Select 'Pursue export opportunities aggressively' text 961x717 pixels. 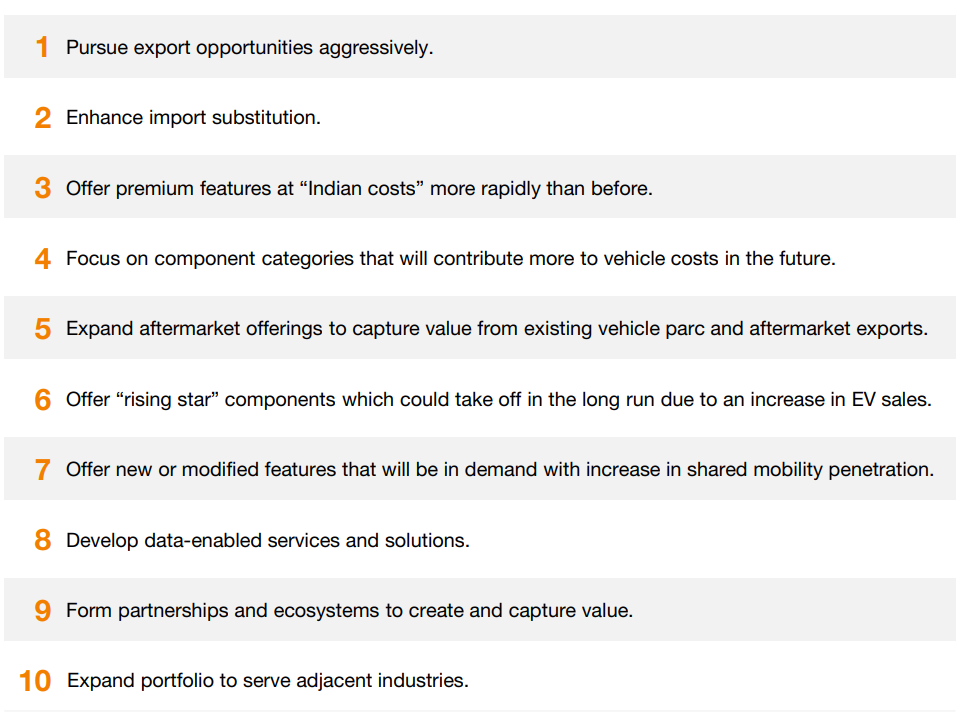click(249, 48)
